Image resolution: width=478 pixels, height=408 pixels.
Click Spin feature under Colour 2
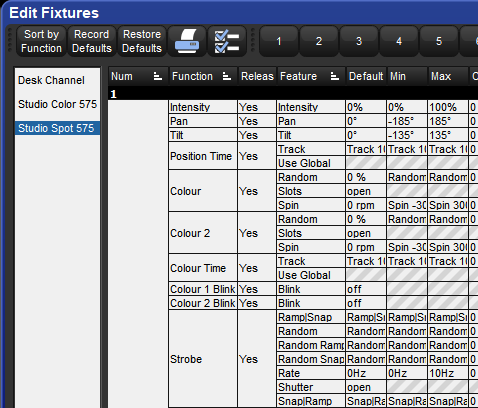point(311,247)
